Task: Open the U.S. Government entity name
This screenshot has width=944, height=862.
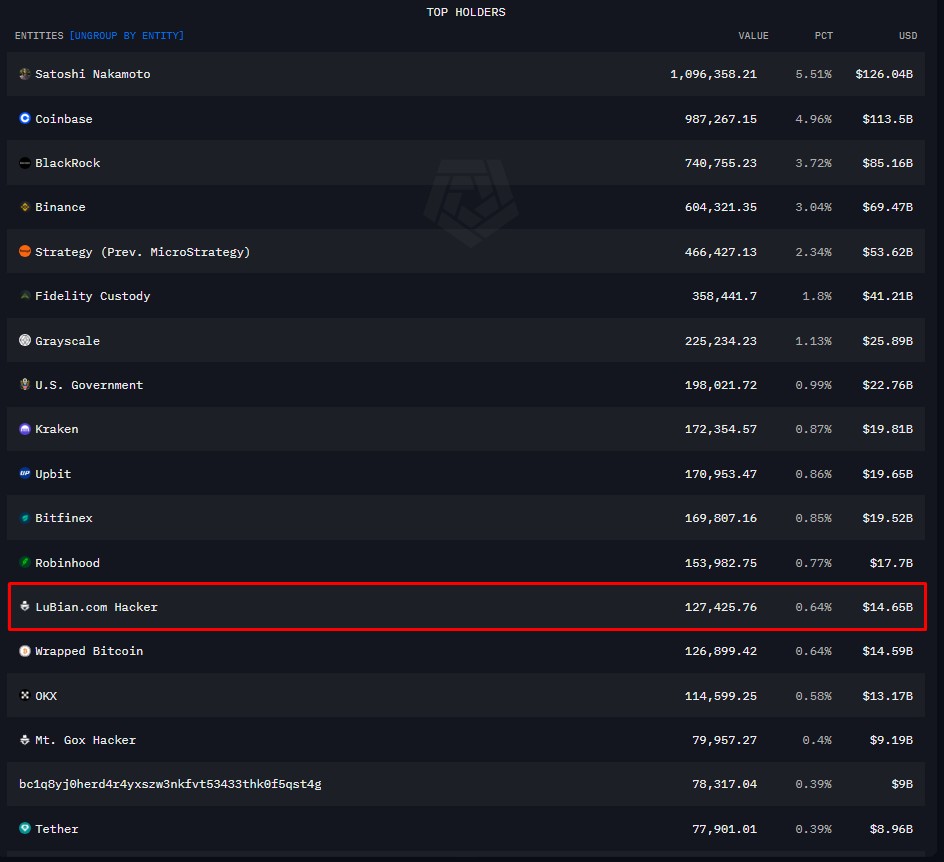Action: 89,385
